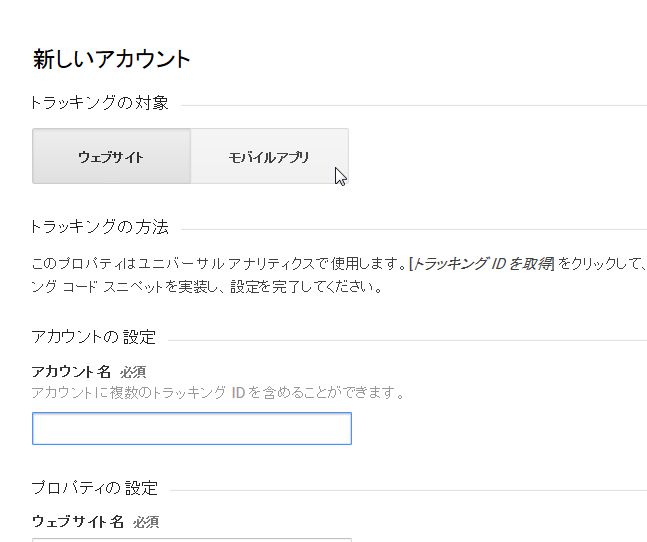The height and width of the screenshot is (542, 647).
Task: Click the 必須 marker beside アカウント名
Action: (x=133, y=372)
